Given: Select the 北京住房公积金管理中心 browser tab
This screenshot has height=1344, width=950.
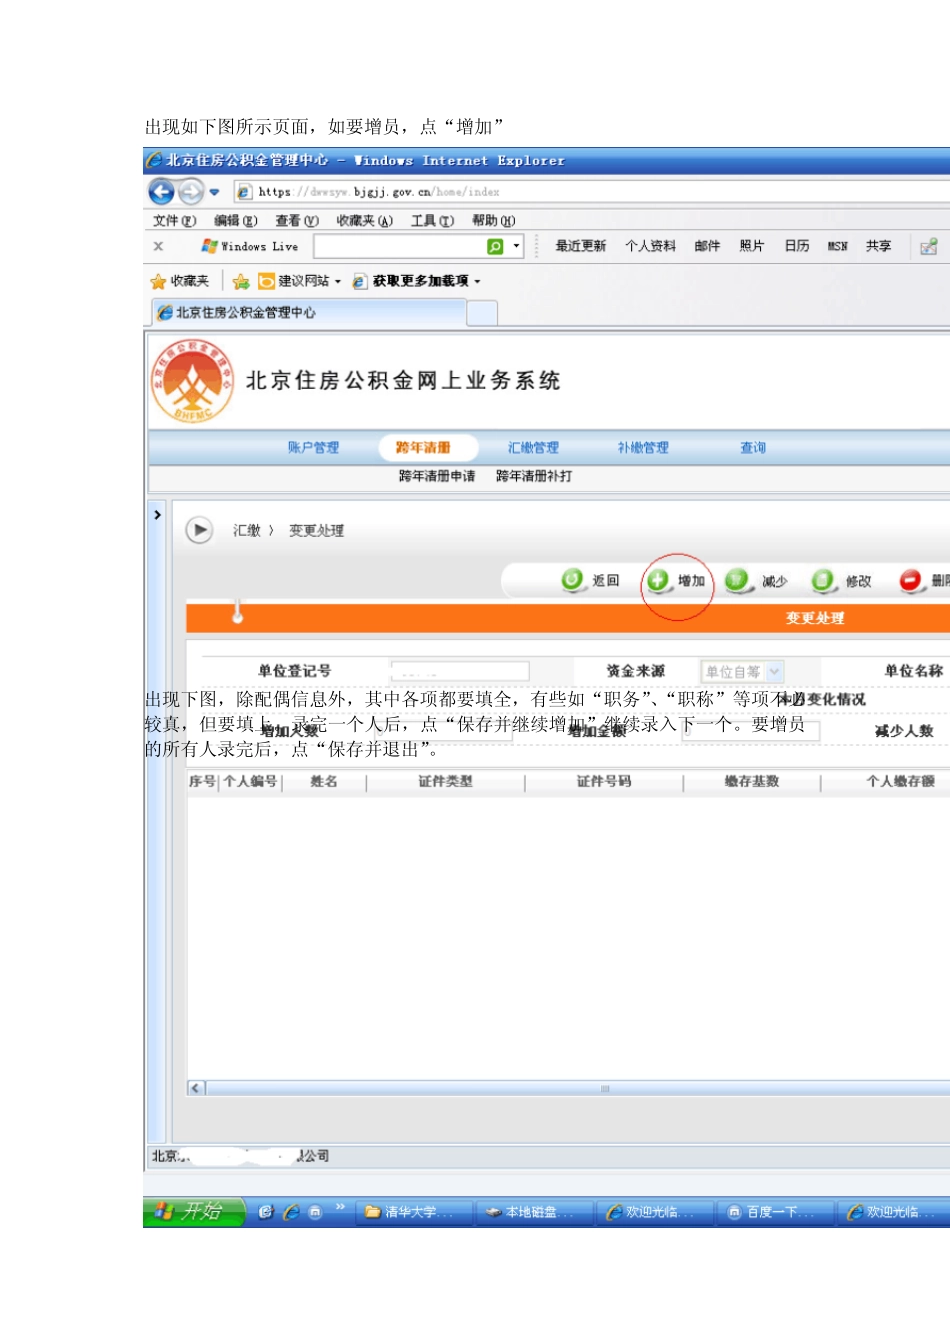Looking at the screenshot, I should coord(309,313).
